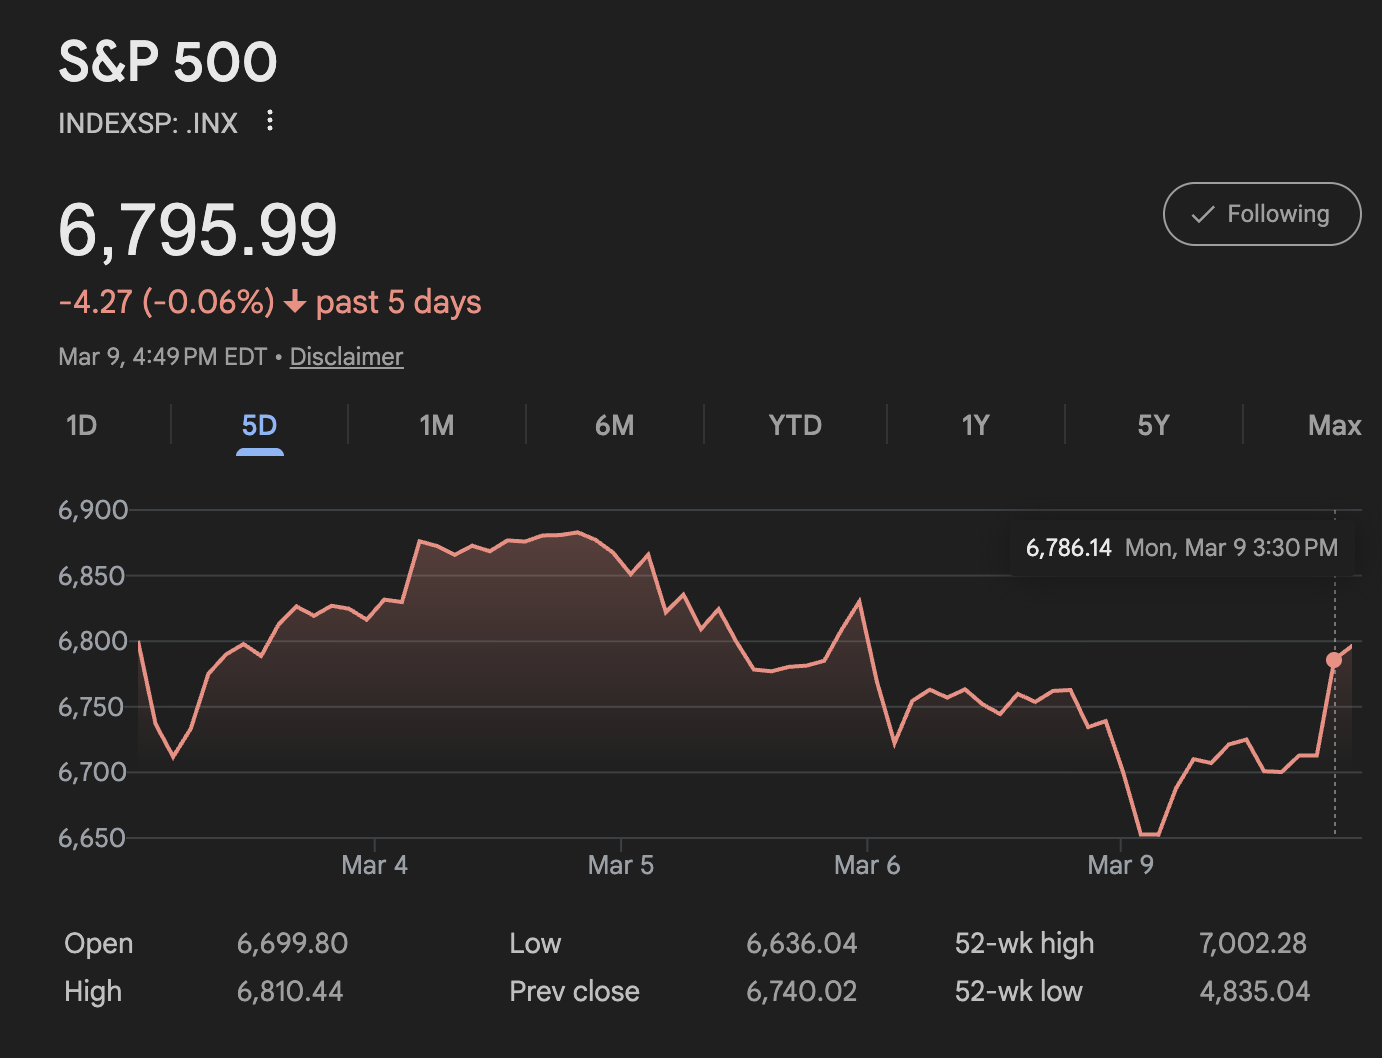Click the Prev close value 6,740.02
Viewport: 1382px width, 1058px height.
[x=801, y=991]
